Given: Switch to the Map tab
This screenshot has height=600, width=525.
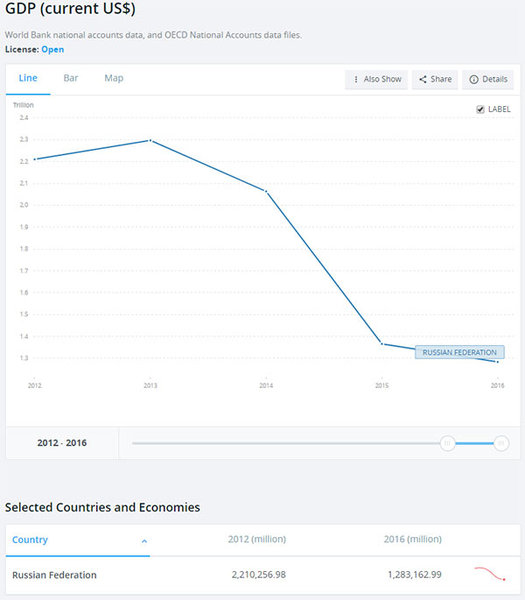Looking at the screenshot, I should (x=114, y=78).
